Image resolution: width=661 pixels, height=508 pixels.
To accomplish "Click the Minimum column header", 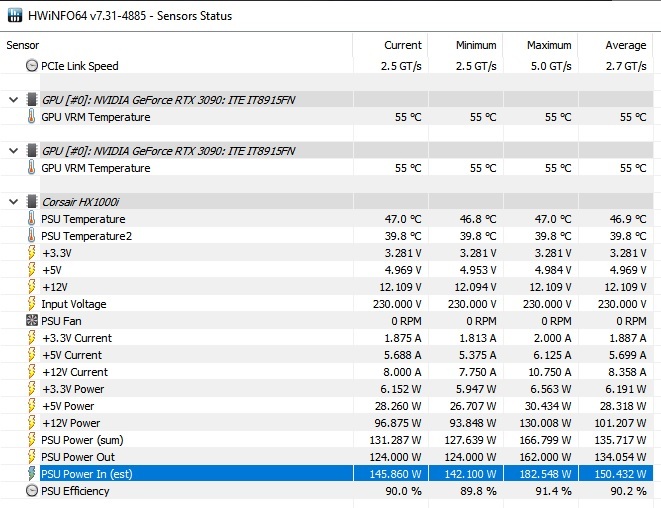I will point(476,45).
